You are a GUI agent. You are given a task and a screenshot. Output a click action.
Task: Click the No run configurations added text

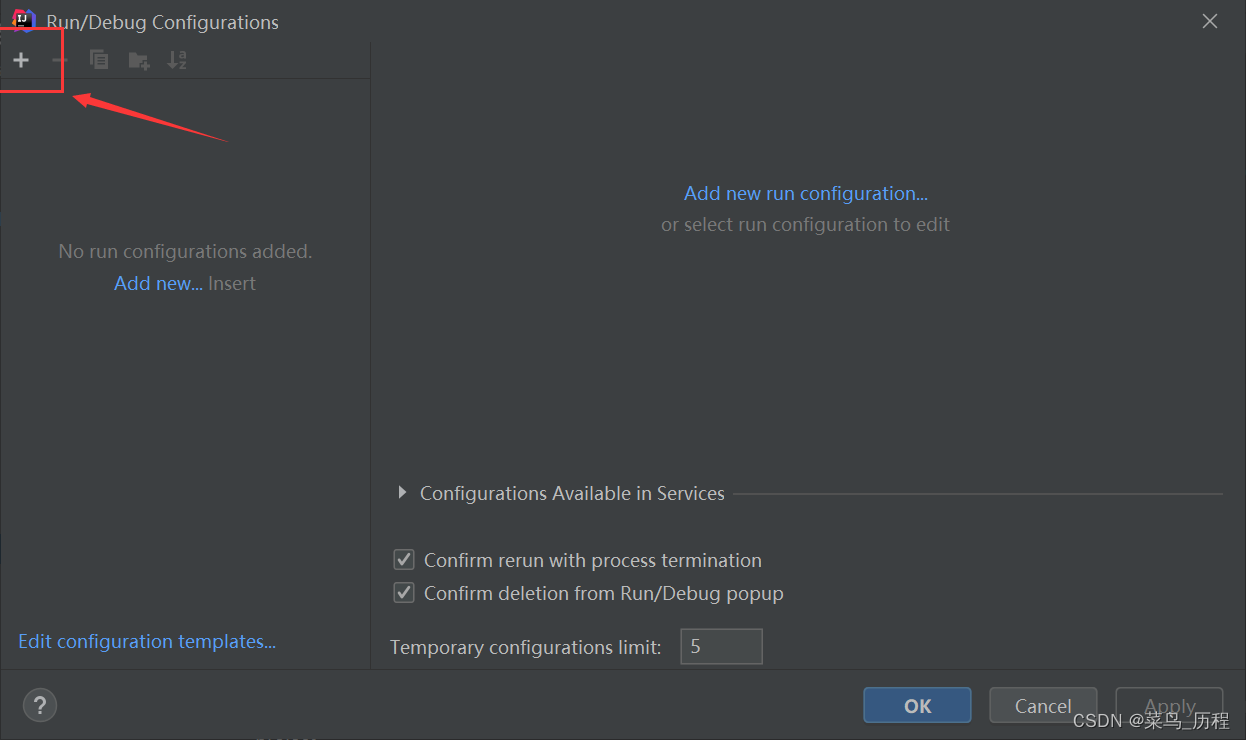tap(185, 251)
